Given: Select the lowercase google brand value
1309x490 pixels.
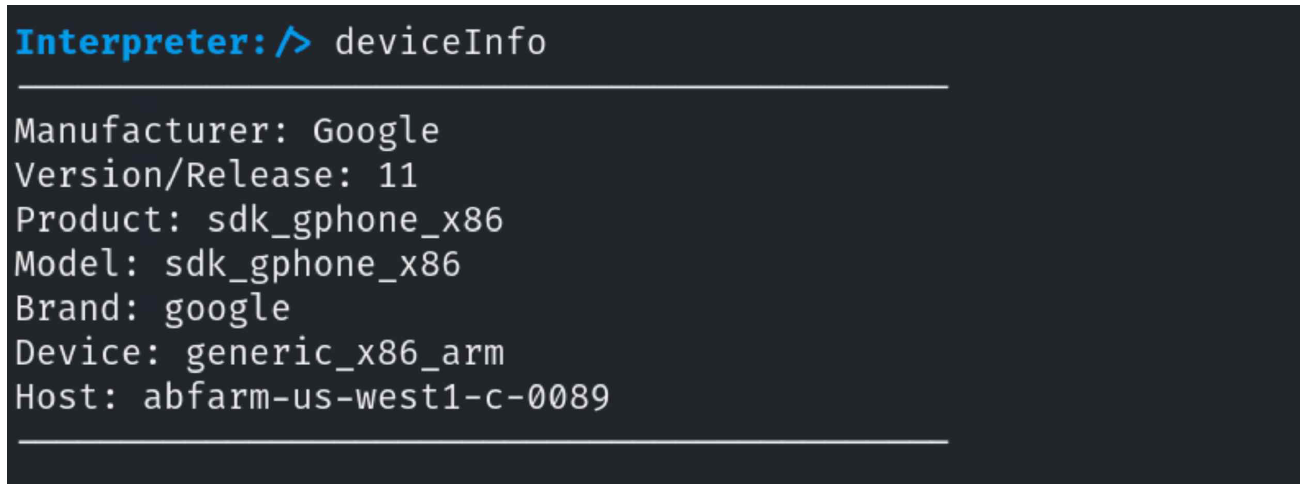Looking at the screenshot, I should [227, 308].
